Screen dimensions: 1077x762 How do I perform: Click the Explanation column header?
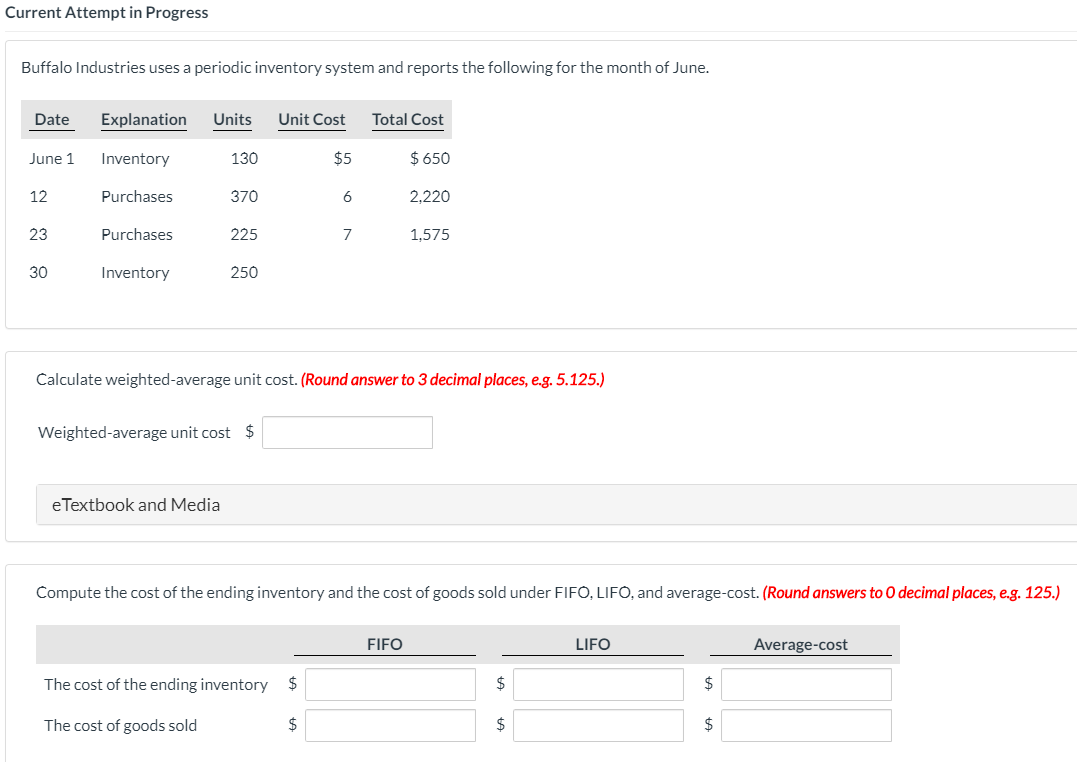143,119
